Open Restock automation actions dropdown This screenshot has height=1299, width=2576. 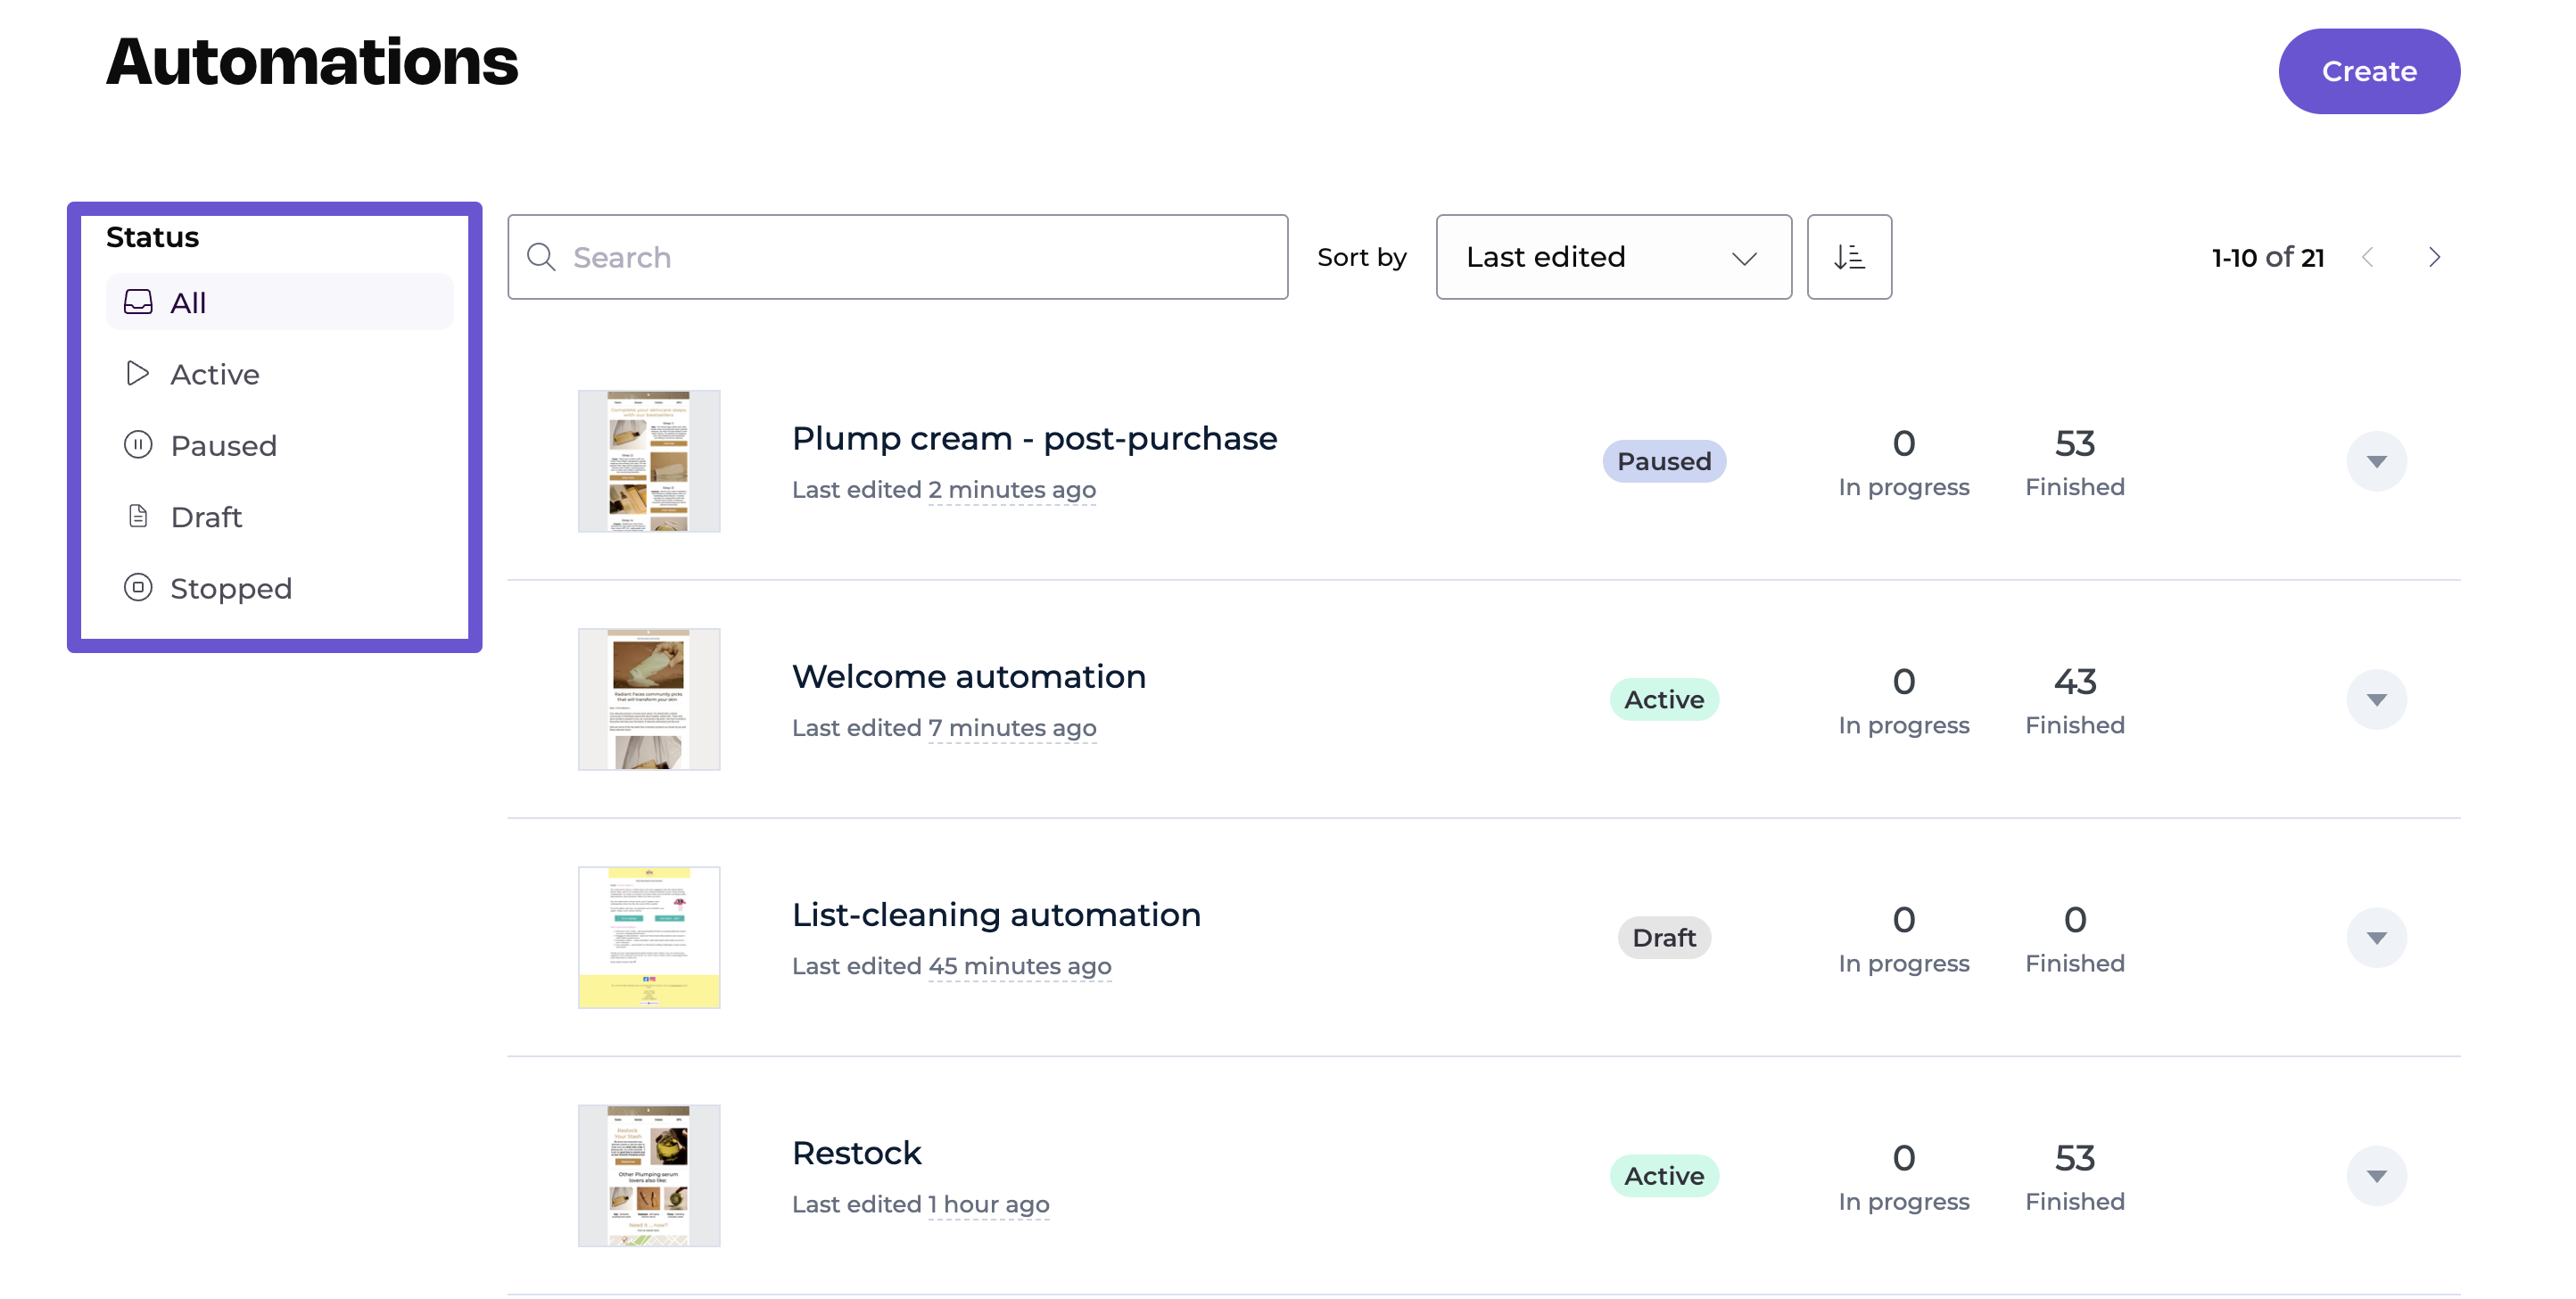(x=2376, y=1175)
